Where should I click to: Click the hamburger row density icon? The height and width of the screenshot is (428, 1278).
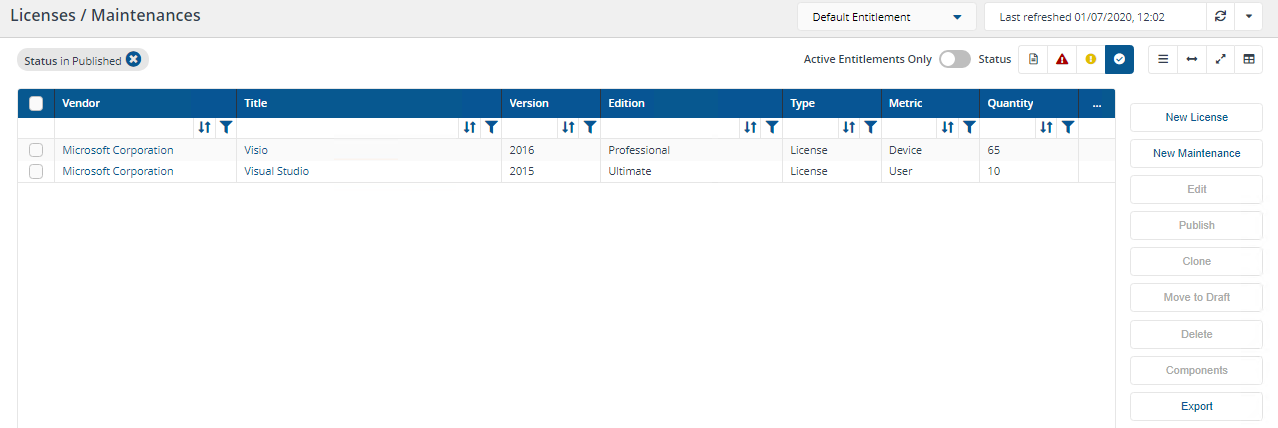1163,59
